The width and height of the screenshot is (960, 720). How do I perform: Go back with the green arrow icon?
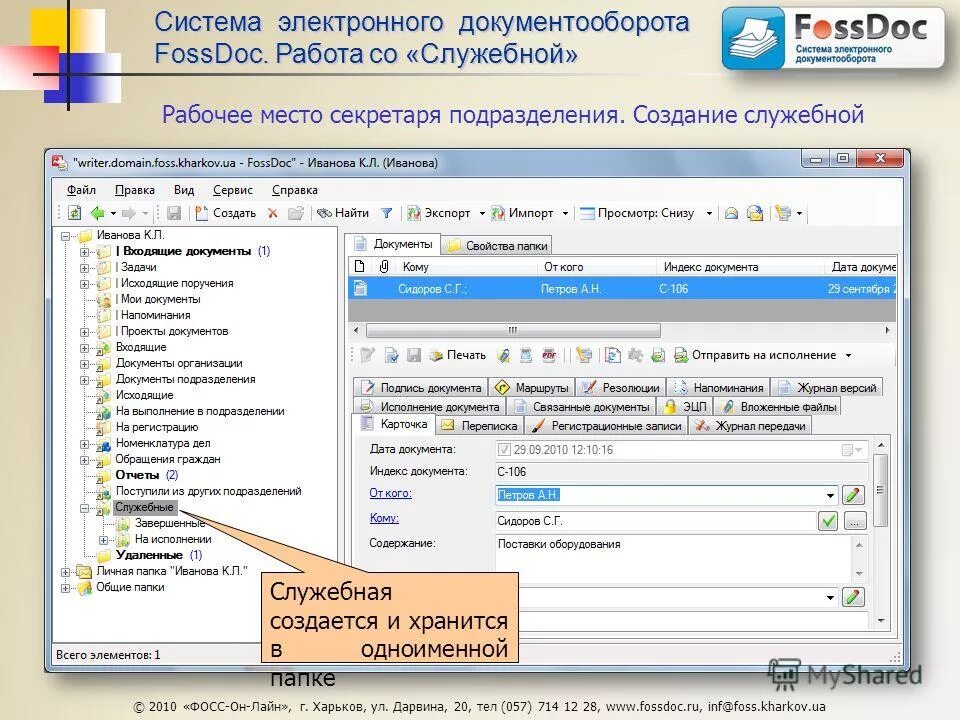[x=98, y=213]
